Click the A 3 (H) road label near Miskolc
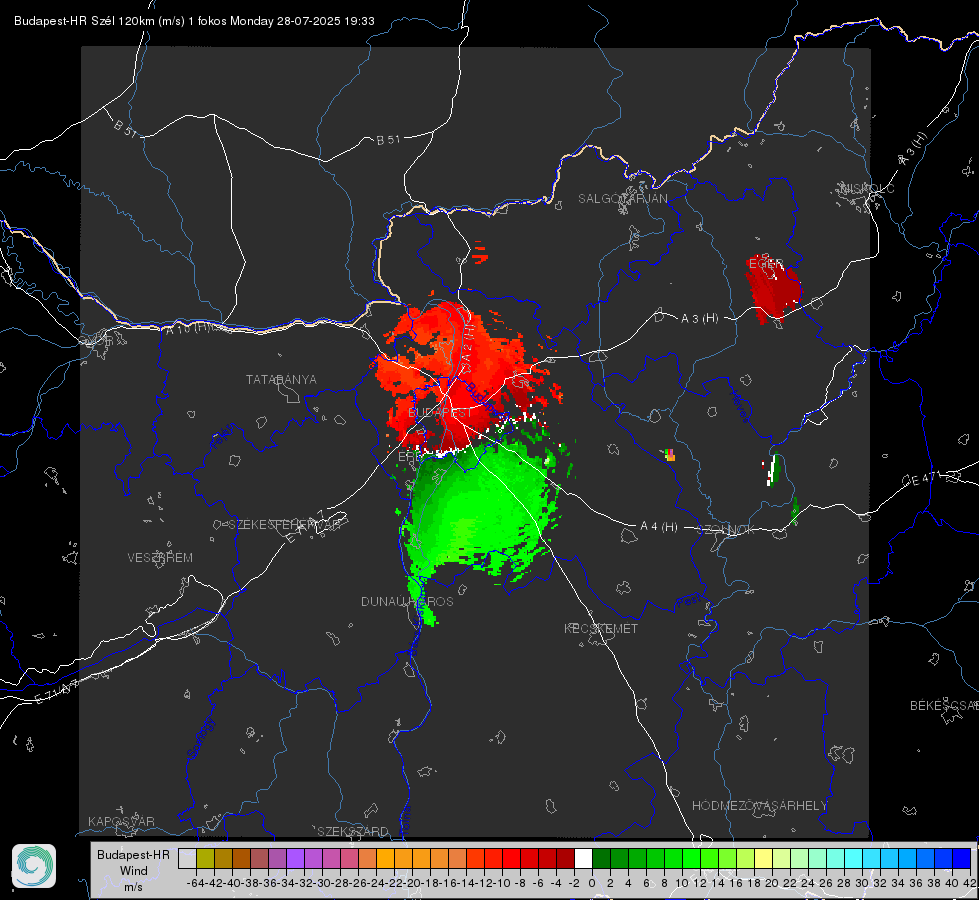 913,149
